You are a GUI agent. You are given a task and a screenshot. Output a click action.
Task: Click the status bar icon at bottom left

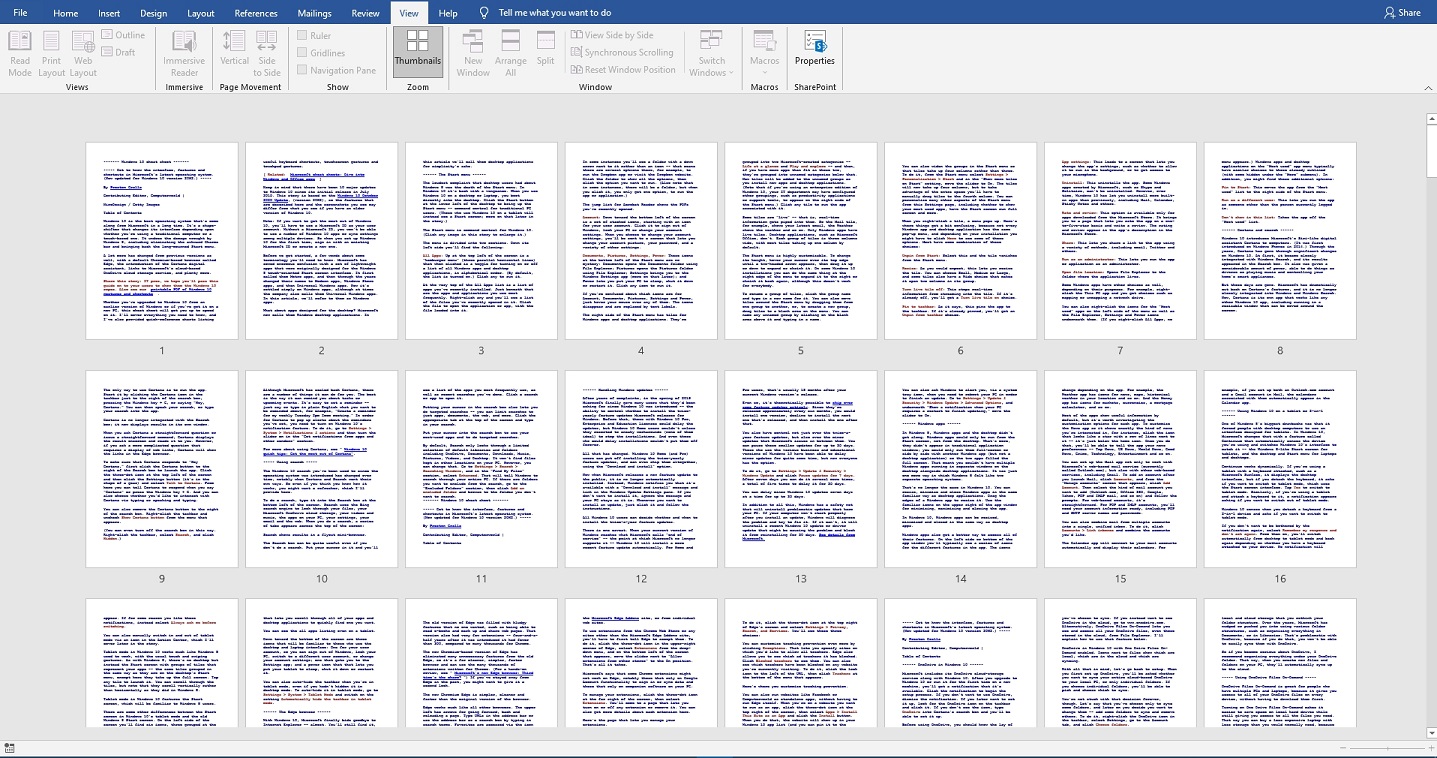(10, 746)
